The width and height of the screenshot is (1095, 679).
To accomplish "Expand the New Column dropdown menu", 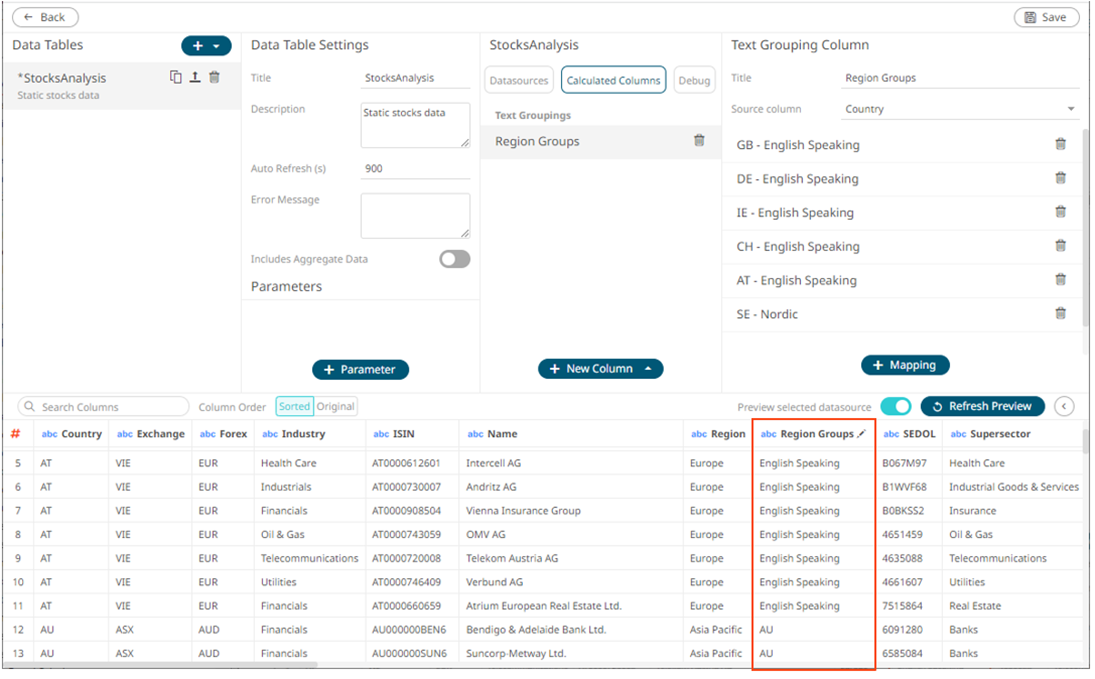I will 648,369.
